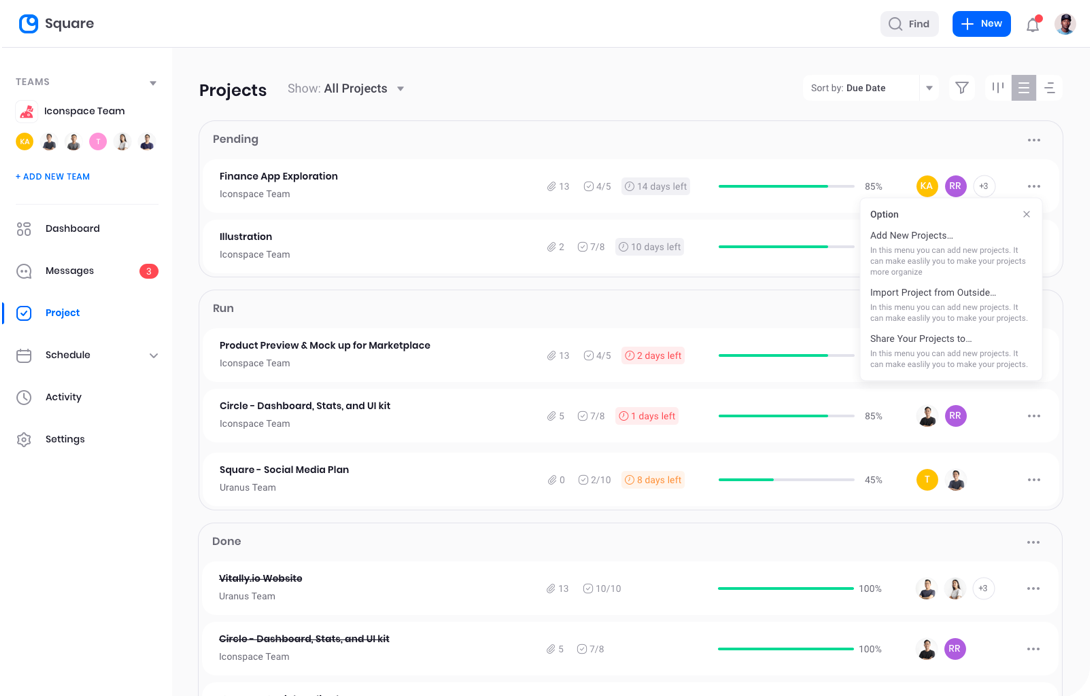Open the Sort by Due Date dropdown

(929, 88)
